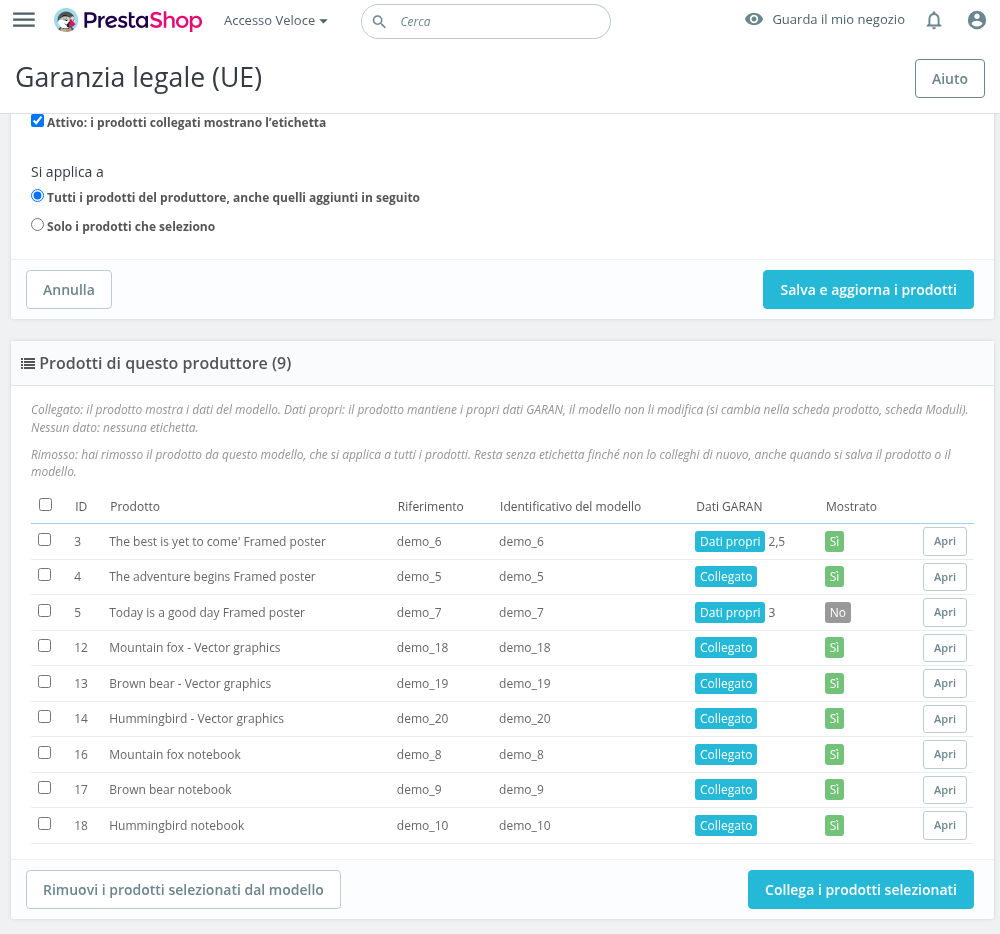Viewport: 1000px width, 934px height.
Task: Click Collega i prodotti selezionati
Action: coord(860,889)
